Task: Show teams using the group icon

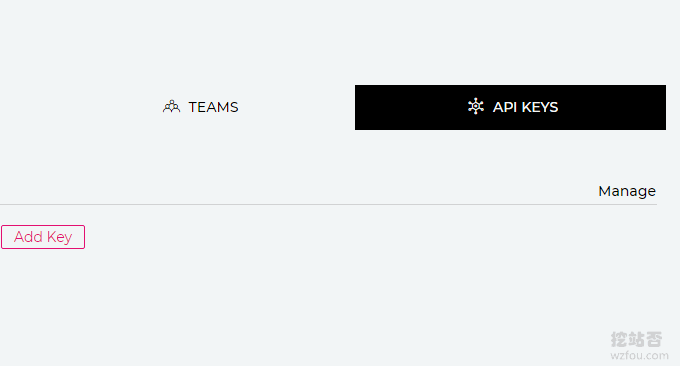Action: [171, 107]
